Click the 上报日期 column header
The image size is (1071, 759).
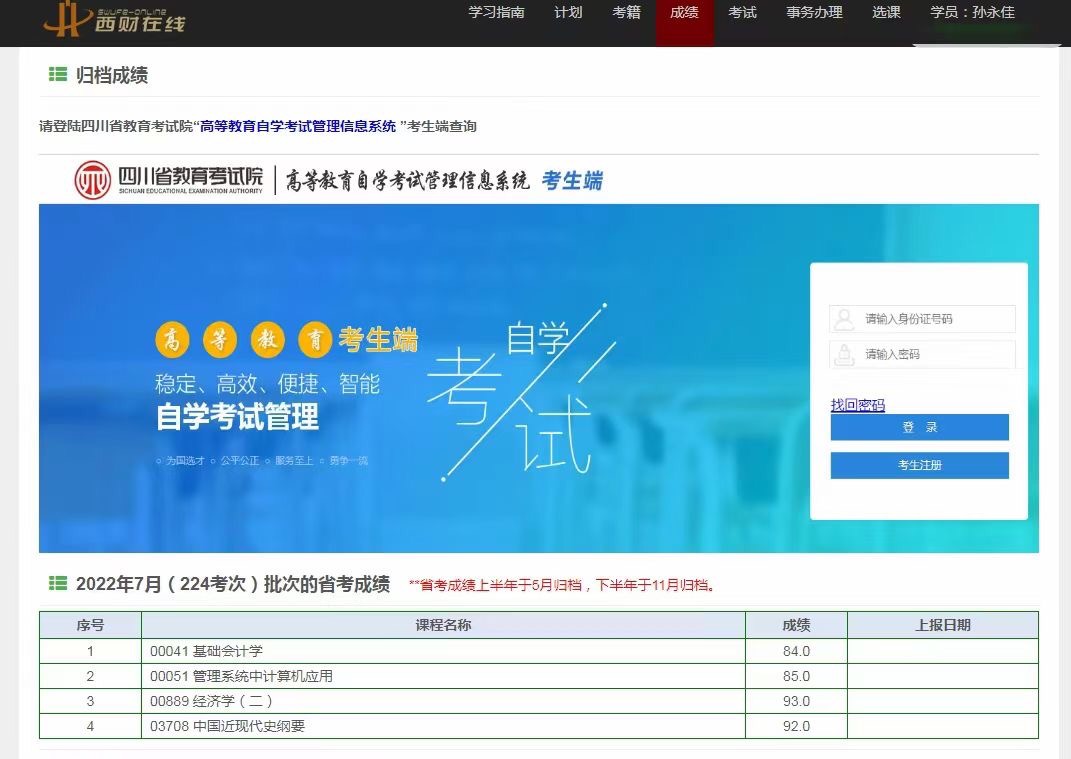tap(943, 625)
